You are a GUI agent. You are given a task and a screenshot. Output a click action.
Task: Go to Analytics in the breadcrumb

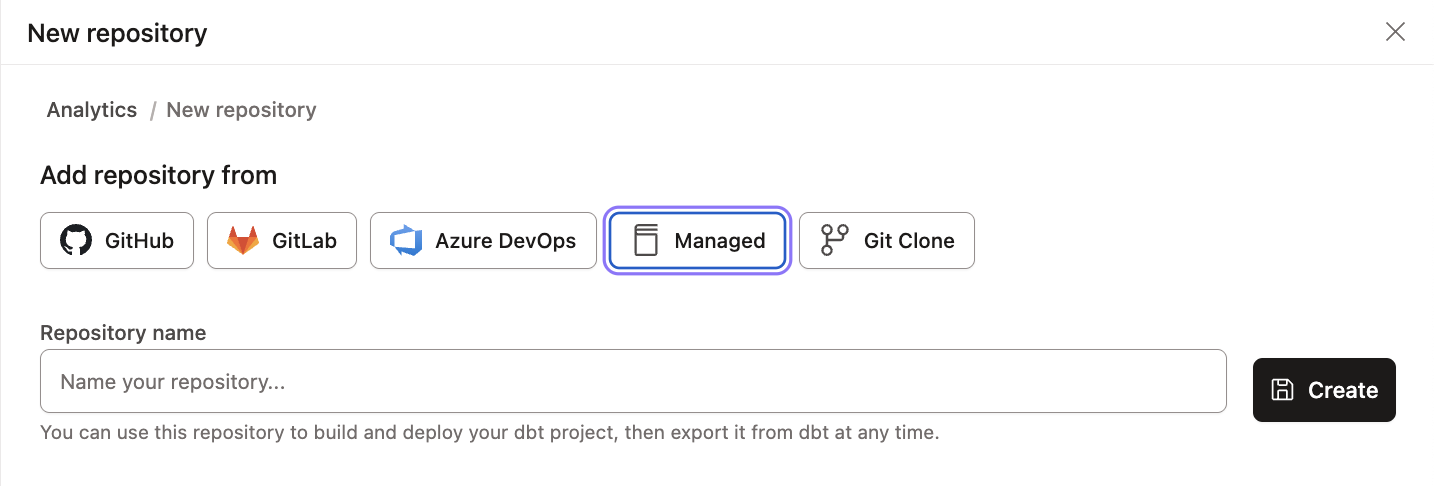(92, 110)
